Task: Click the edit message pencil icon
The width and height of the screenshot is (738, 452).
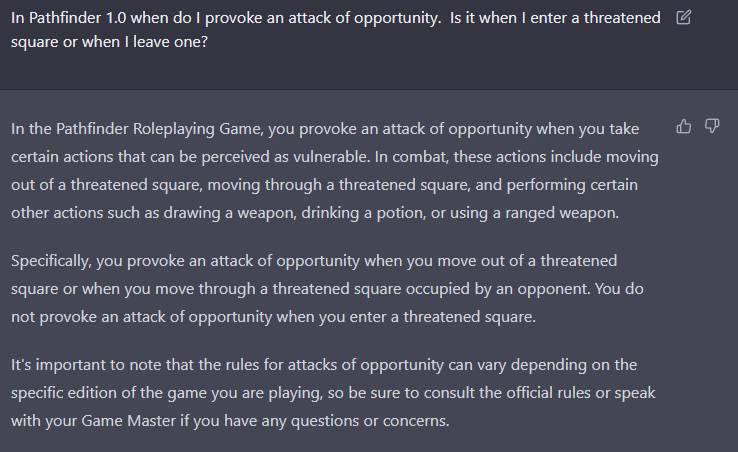Action: [x=683, y=17]
